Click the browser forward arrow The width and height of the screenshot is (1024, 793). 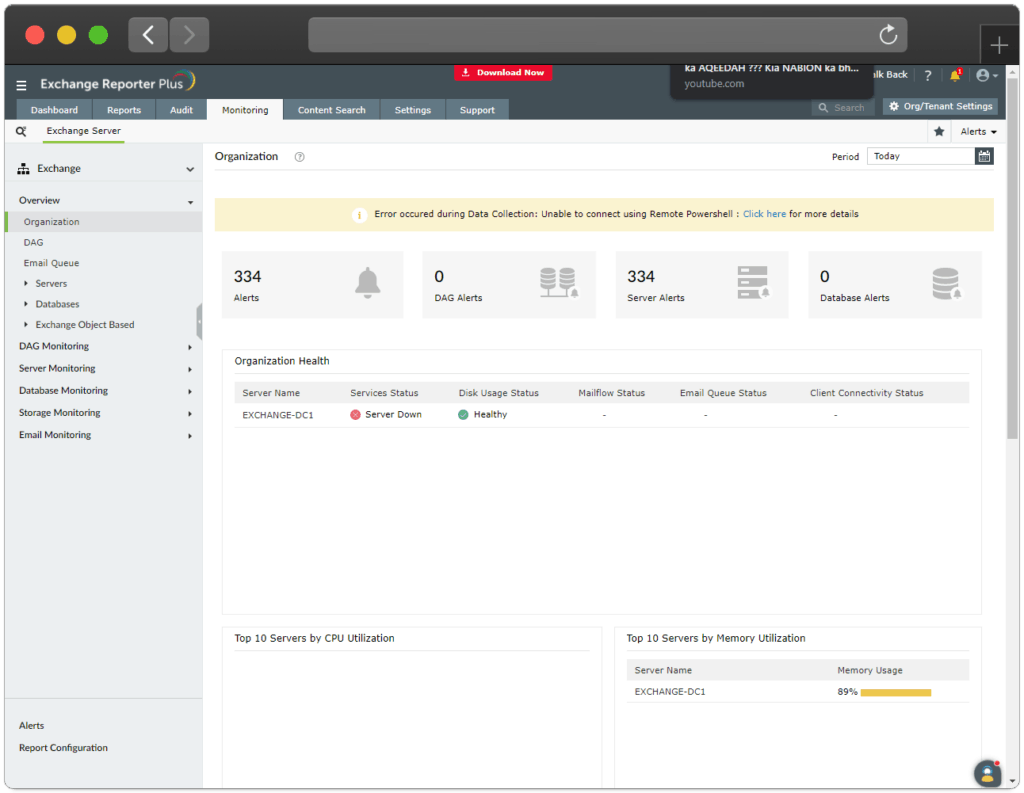point(189,35)
